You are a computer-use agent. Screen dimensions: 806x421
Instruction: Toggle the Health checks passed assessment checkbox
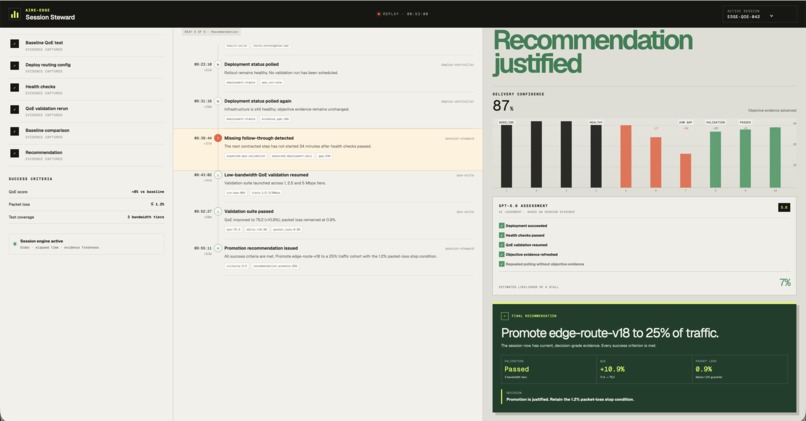click(x=502, y=235)
